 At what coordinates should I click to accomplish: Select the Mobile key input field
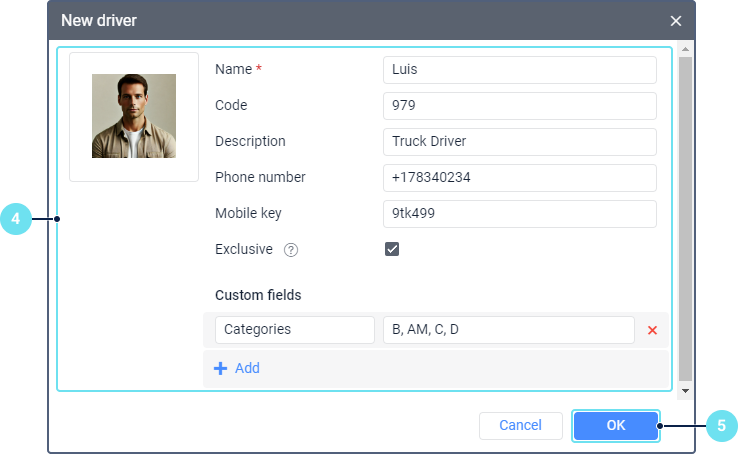click(519, 214)
